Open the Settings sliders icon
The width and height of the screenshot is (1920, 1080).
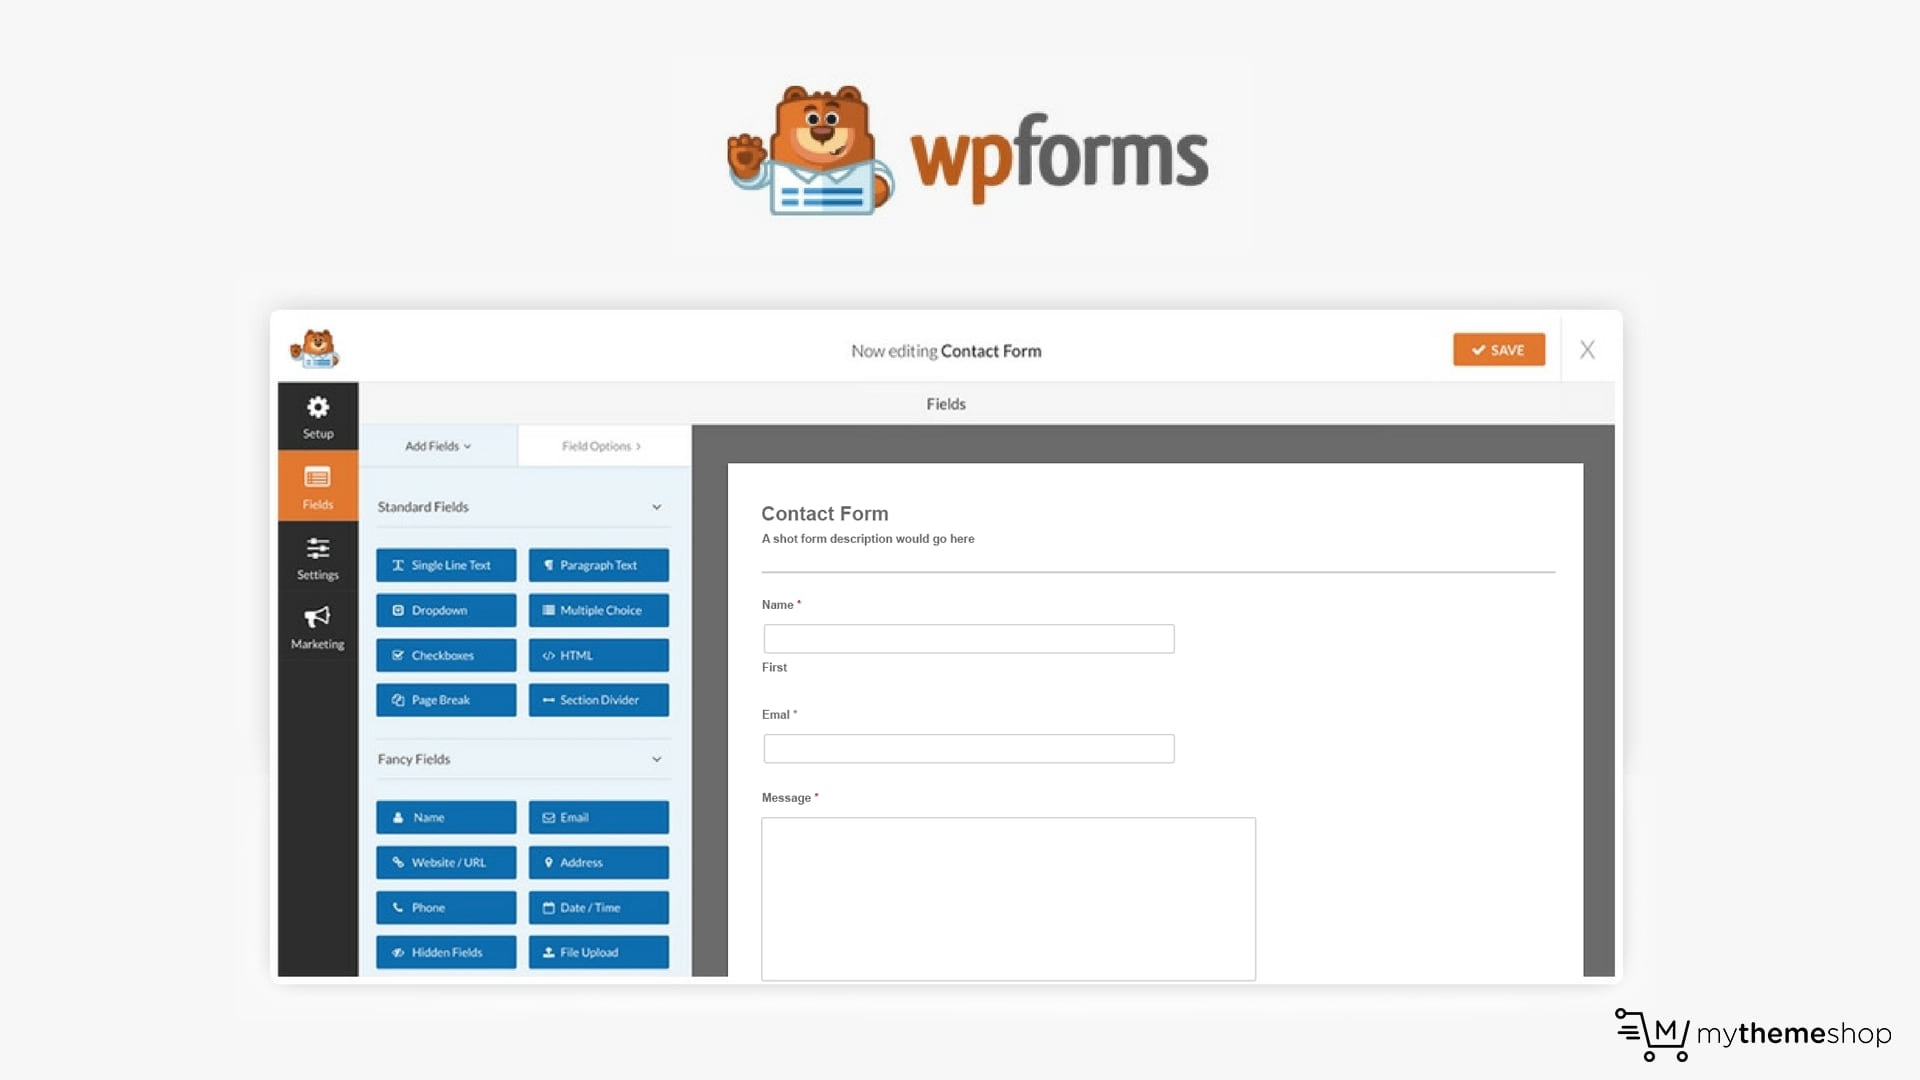pyautogui.click(x=318, y=548)
